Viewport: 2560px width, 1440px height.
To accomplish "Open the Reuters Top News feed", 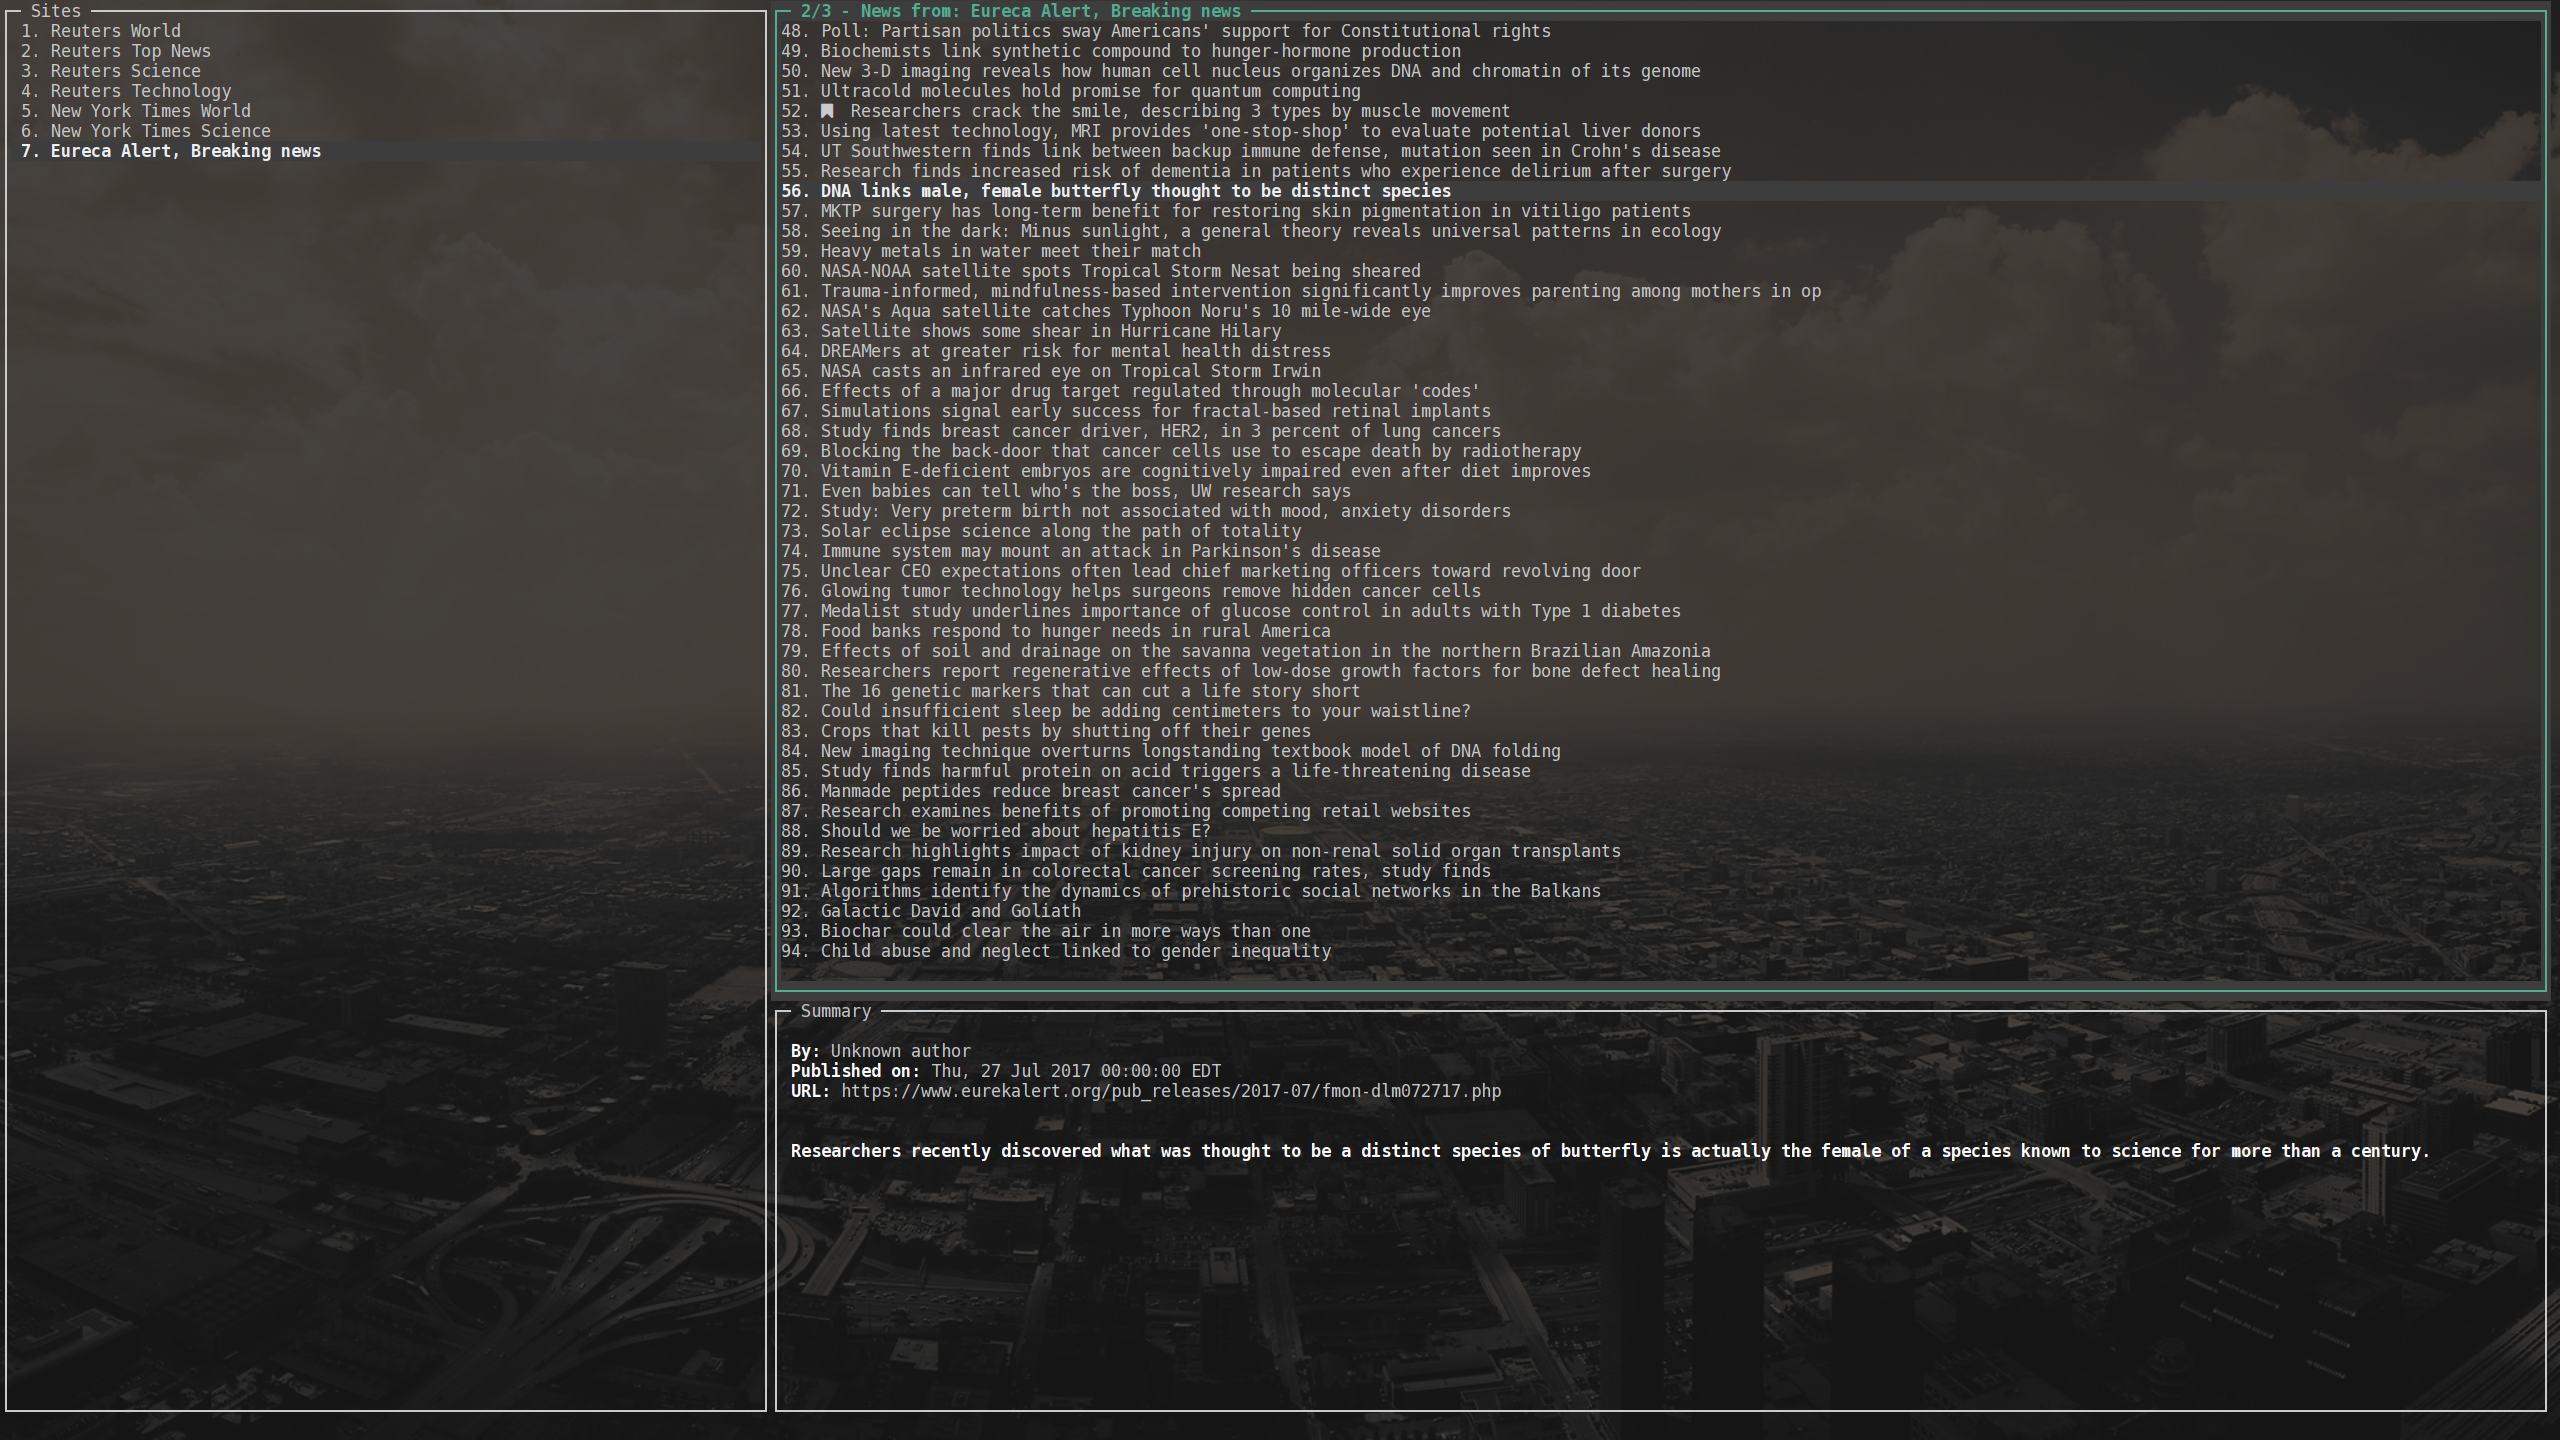I will [x=130, y=51].
